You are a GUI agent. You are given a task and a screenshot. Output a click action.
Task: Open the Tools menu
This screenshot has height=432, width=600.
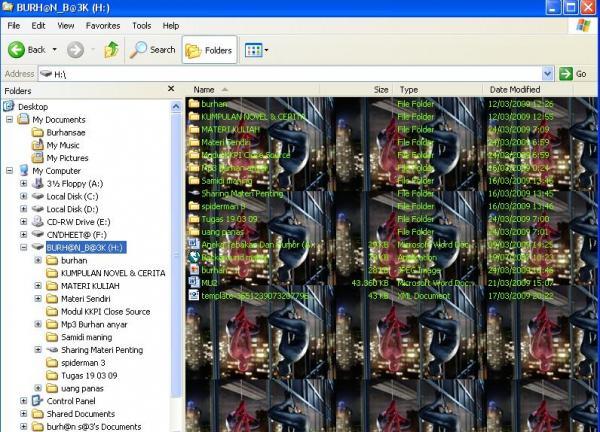(142, 26)
